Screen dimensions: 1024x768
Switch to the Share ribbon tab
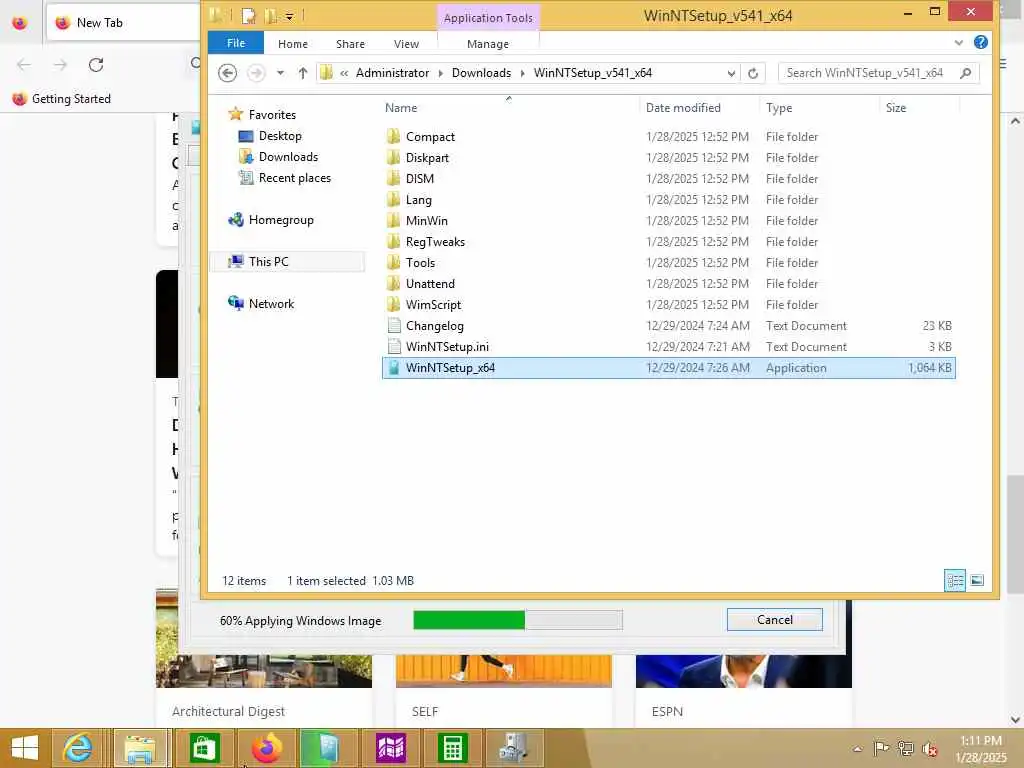350,44
